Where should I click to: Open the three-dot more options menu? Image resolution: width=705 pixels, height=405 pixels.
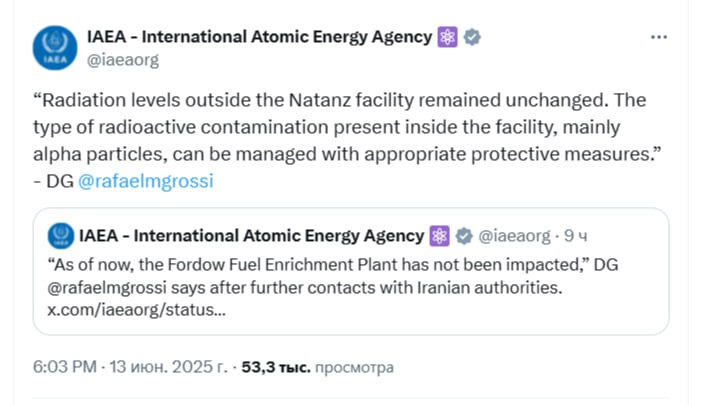click(659, 37)
